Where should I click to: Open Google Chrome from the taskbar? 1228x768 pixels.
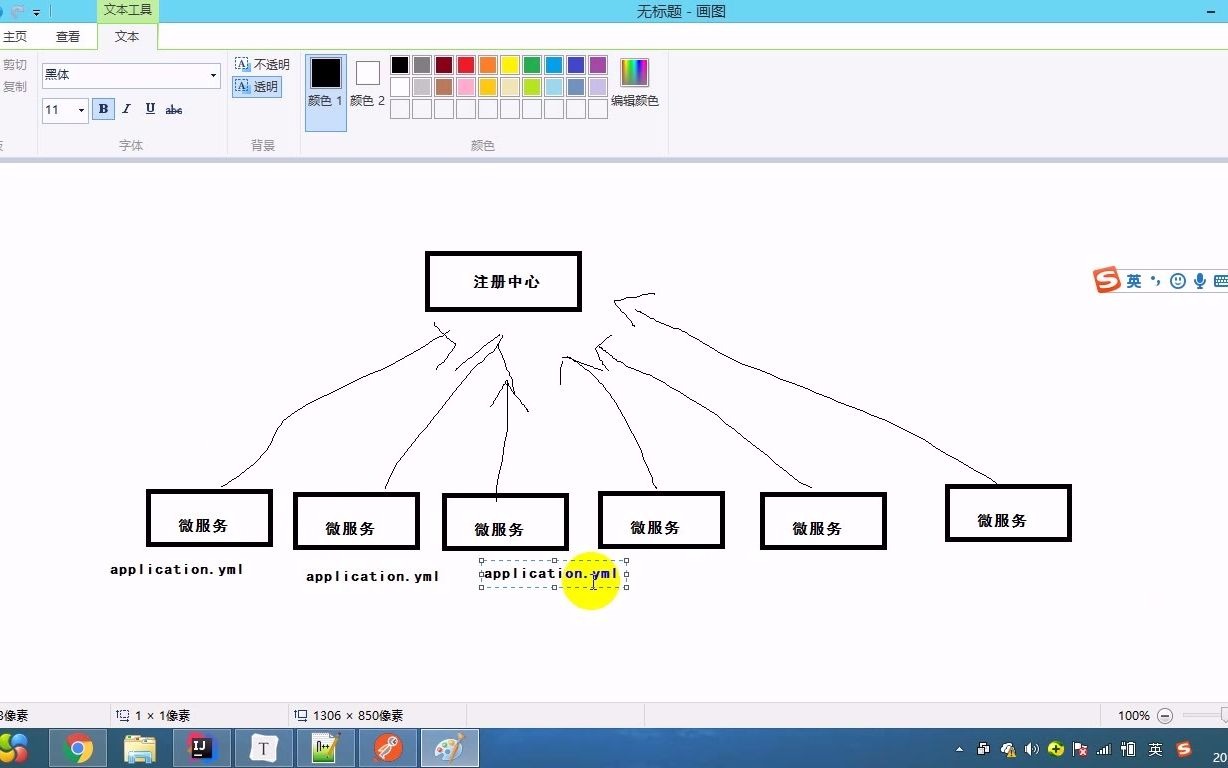tap(78, 747)
